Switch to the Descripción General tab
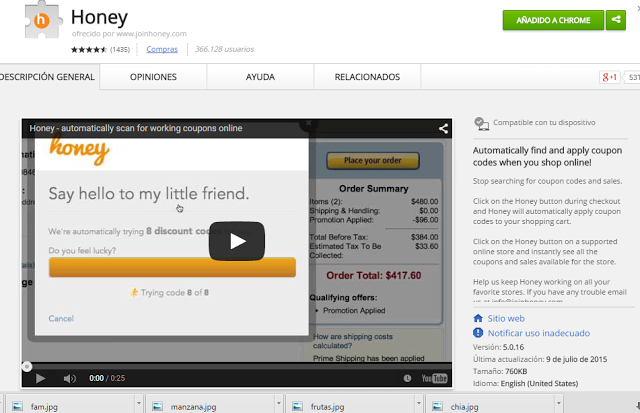This screenshot has height=413, width=640. coord(47,77)
